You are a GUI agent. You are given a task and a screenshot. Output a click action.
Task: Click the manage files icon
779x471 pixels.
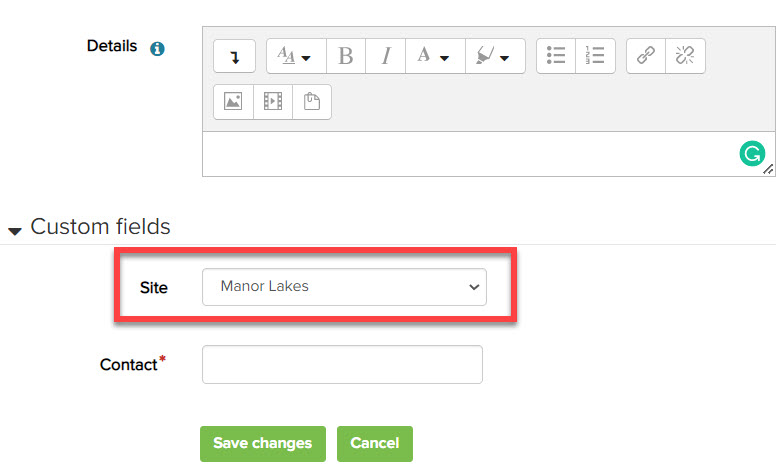pyautogui.click(x=312, y=102)
